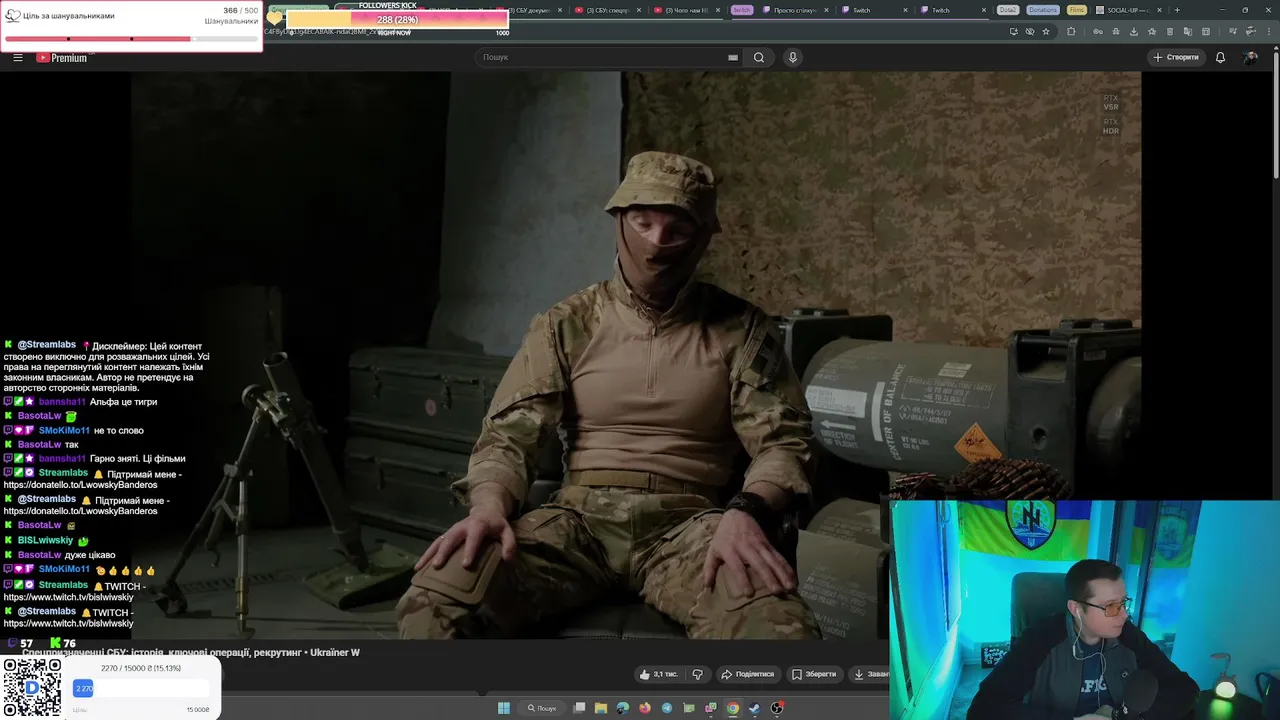Click the Створити create button
Image resolution: width=1280 pixels, height=720 pixels.
[1176, 57]
